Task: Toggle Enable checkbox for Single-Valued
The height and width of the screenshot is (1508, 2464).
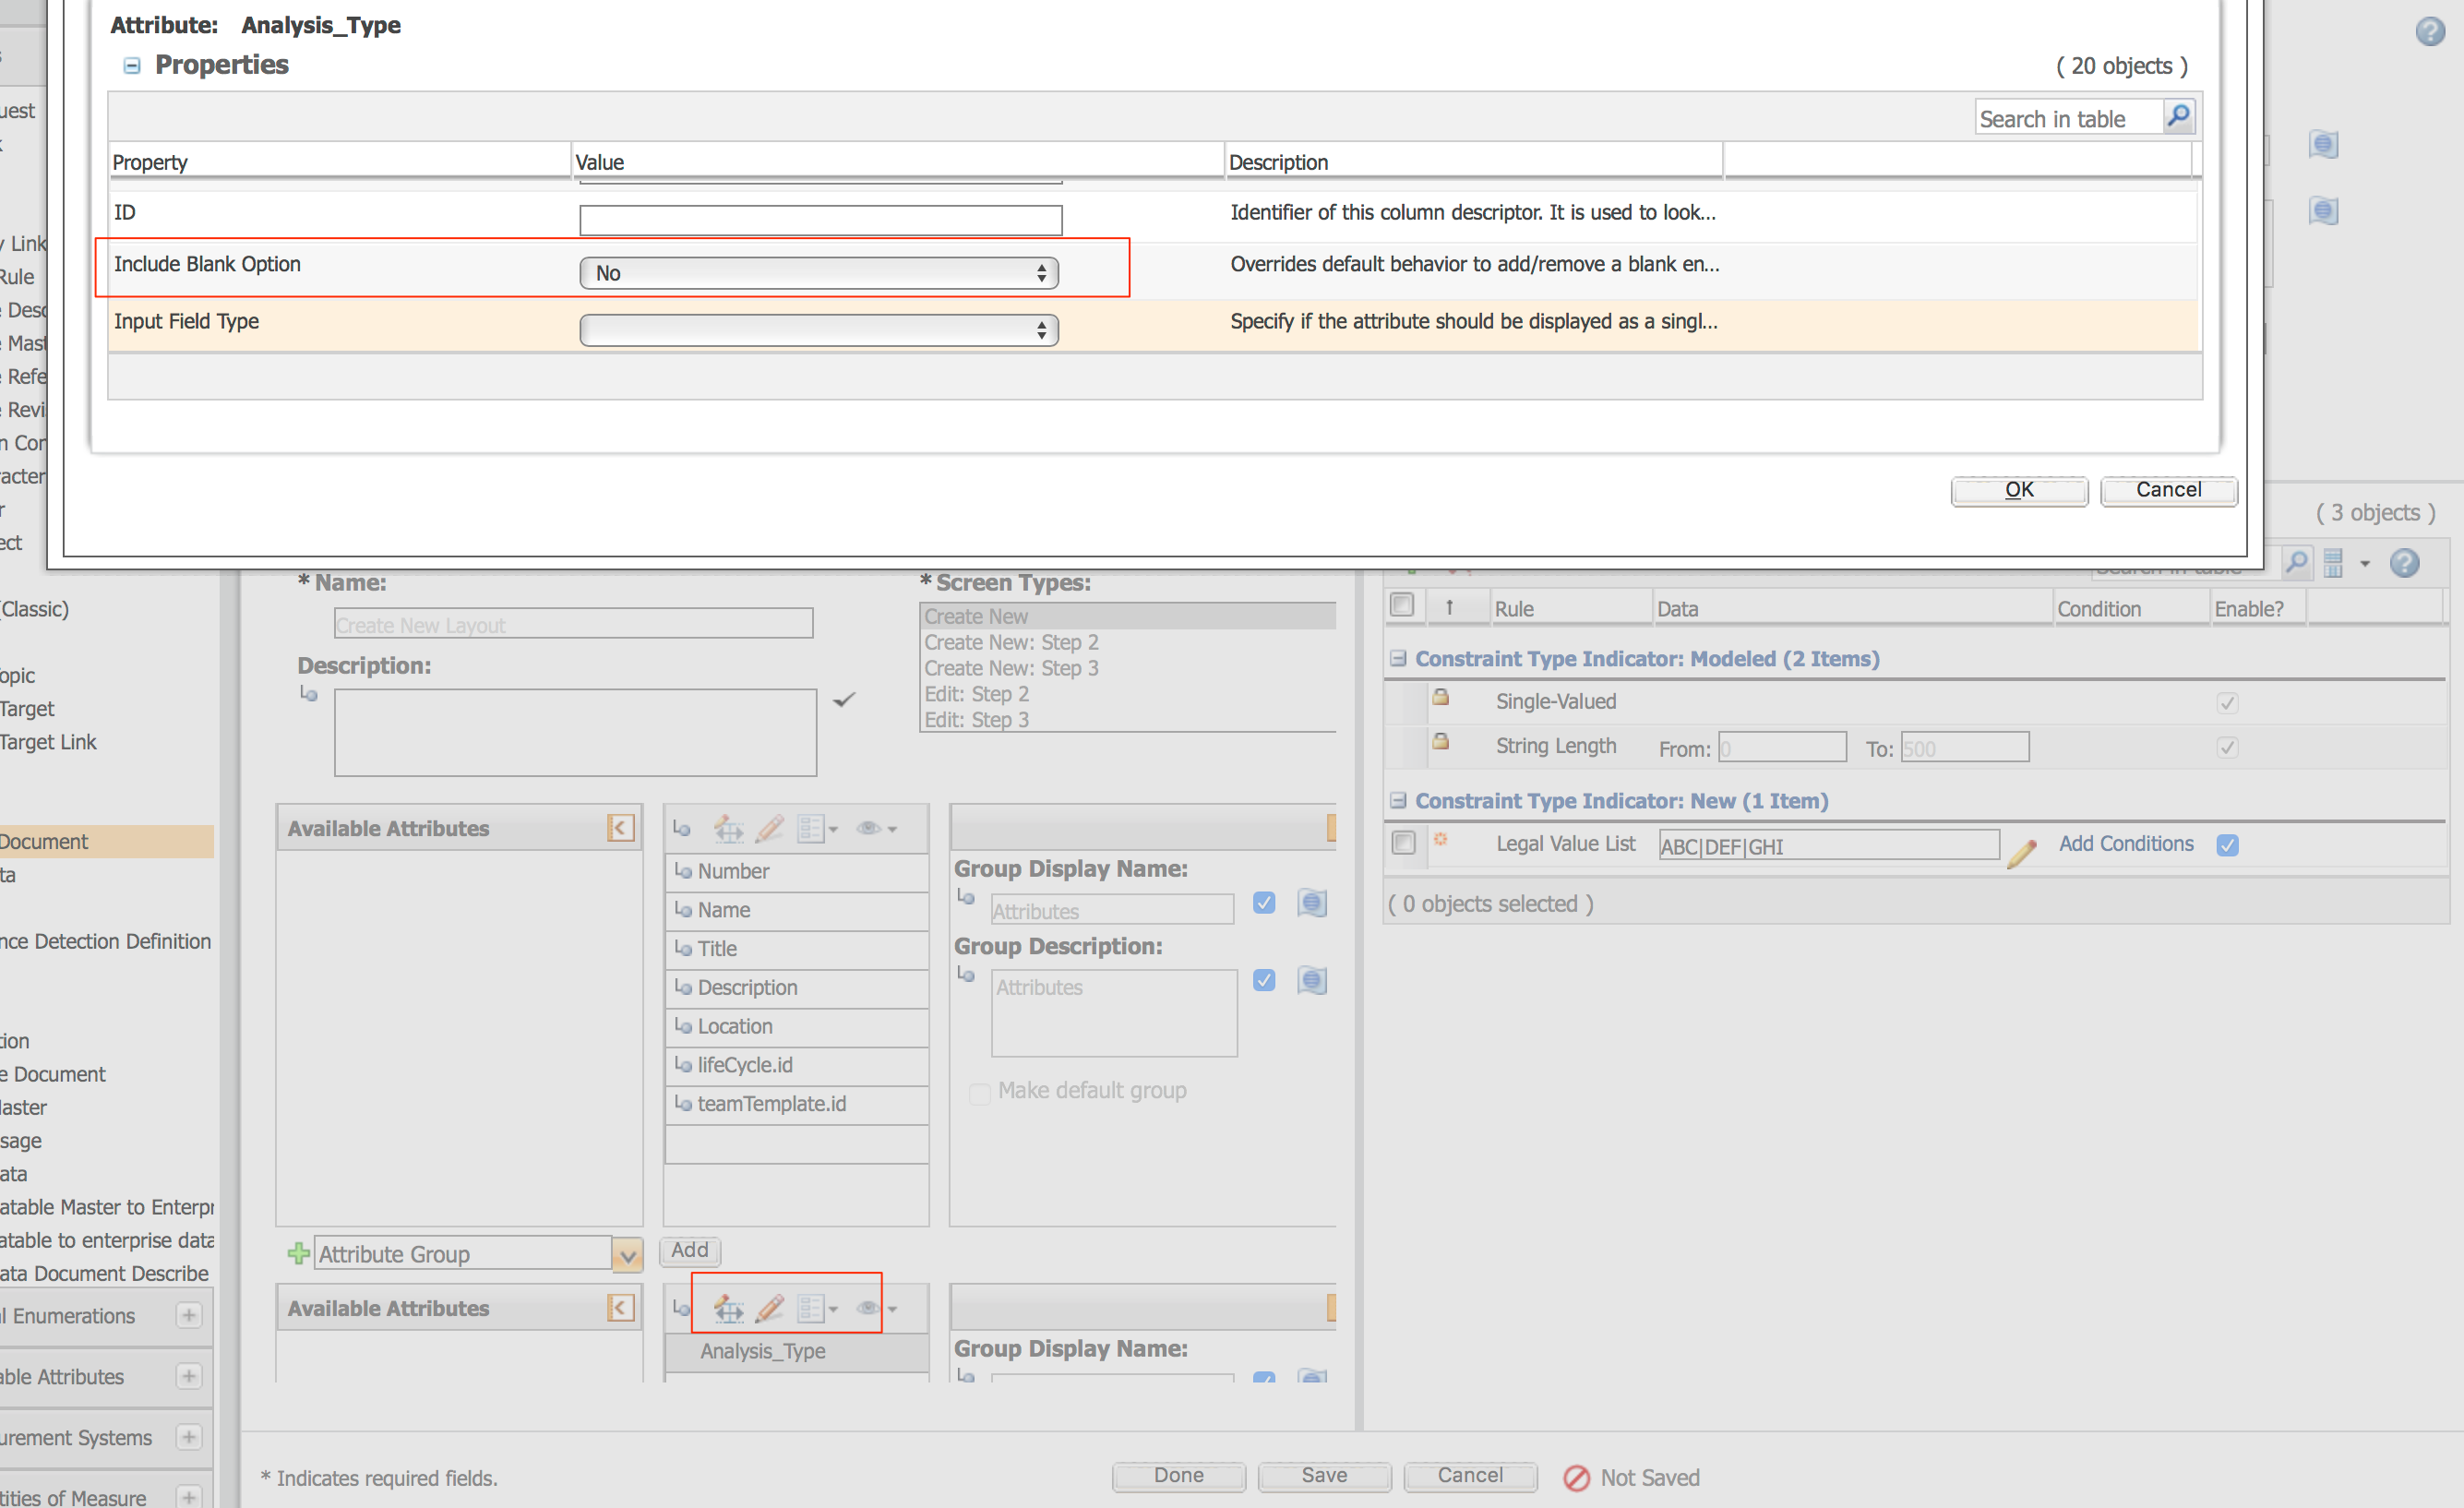Action: click(x=2227, y=703)
